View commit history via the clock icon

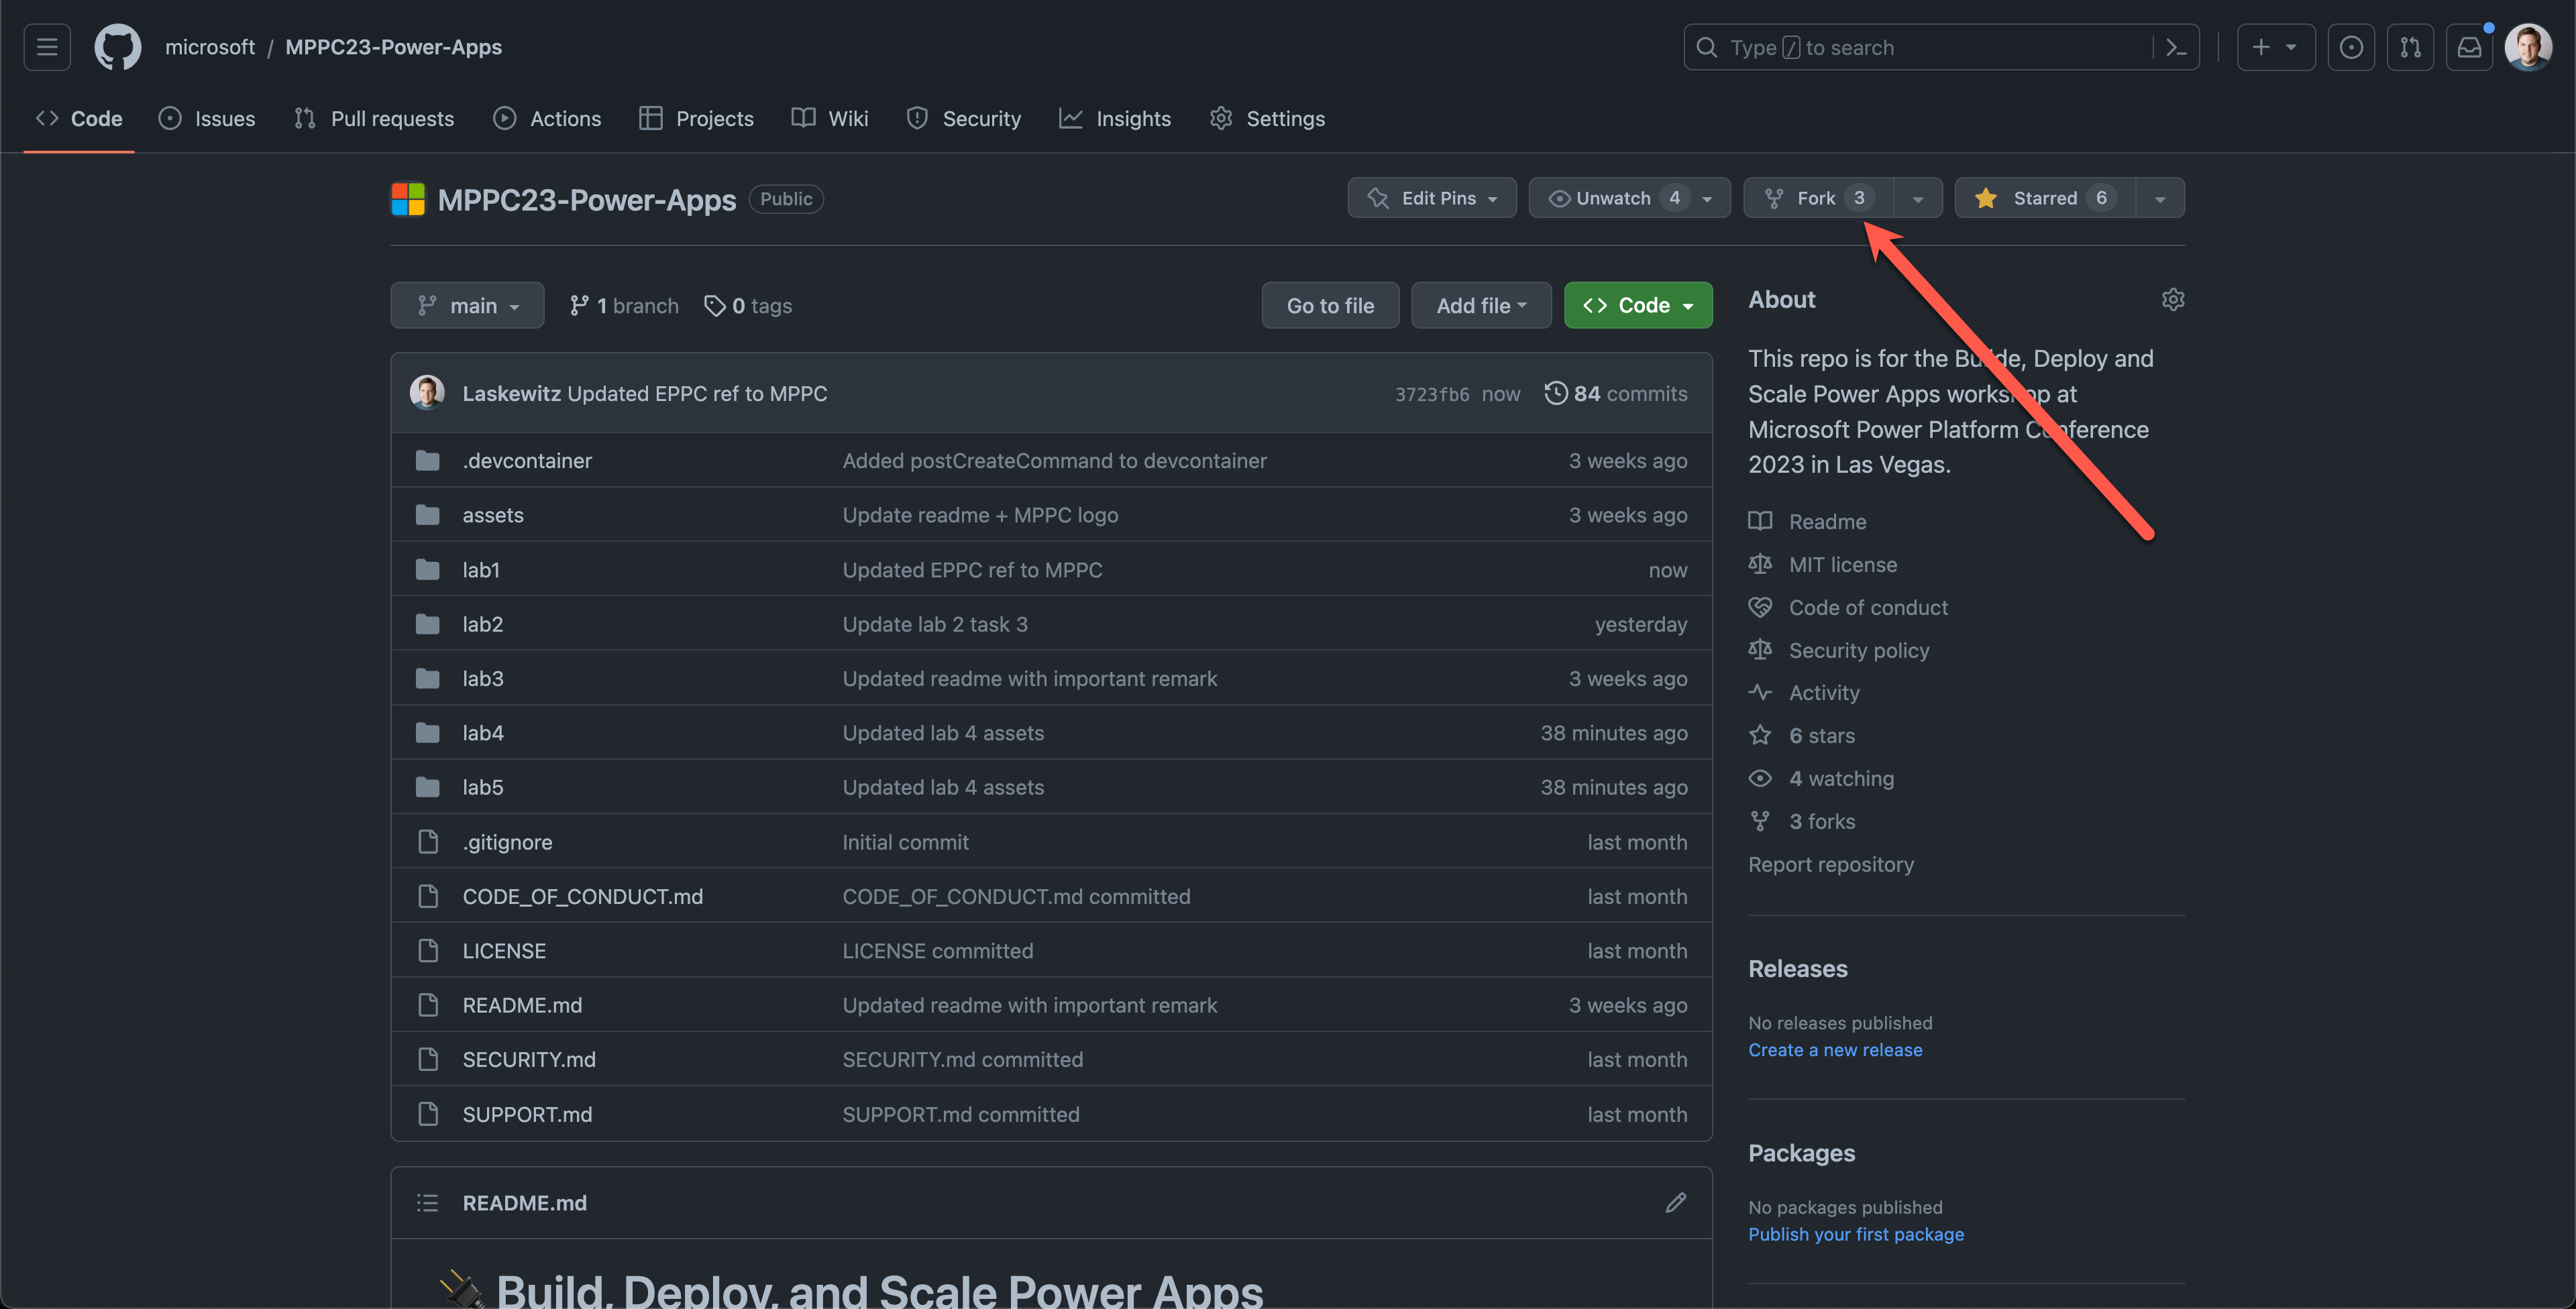click(x=1556, y=393)
